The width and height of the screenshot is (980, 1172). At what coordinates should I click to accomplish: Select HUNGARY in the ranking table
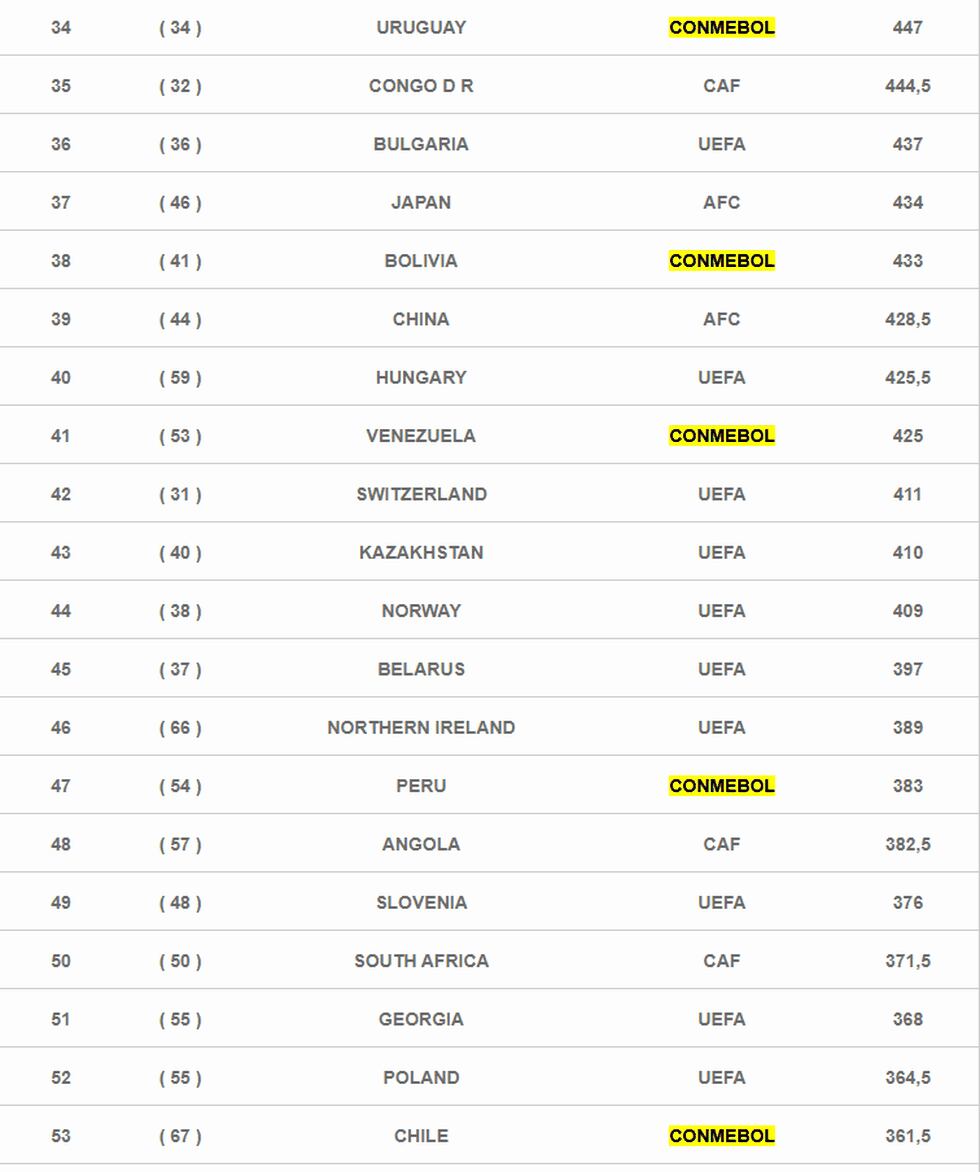click(x=421, y=378)
